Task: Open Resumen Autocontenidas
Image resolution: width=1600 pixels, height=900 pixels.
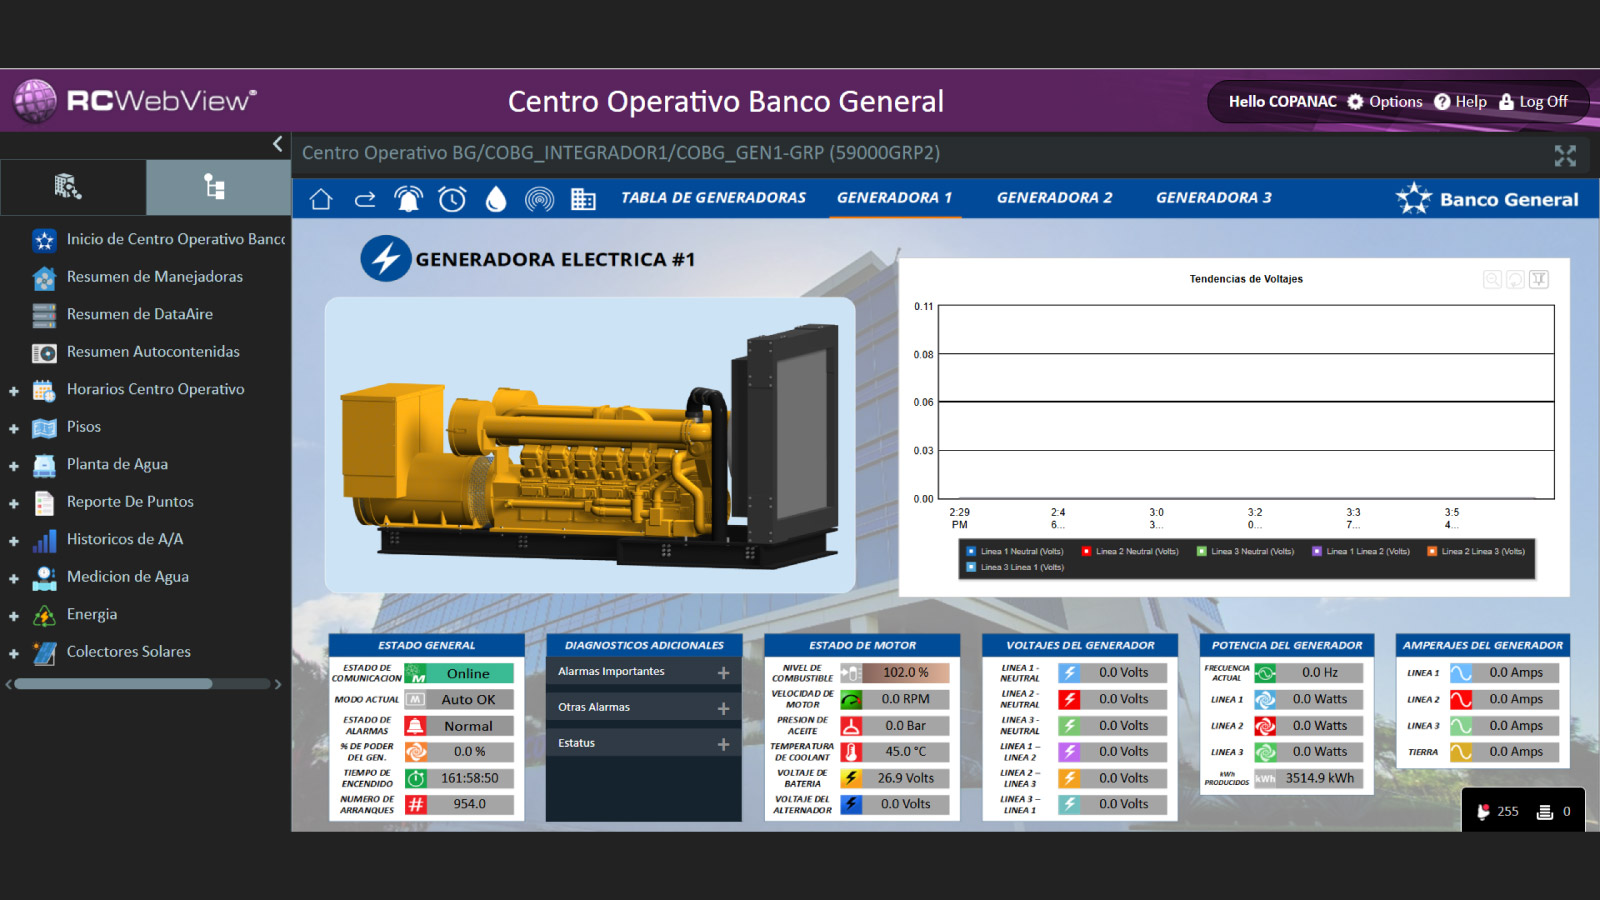Action: pos(152,352)
